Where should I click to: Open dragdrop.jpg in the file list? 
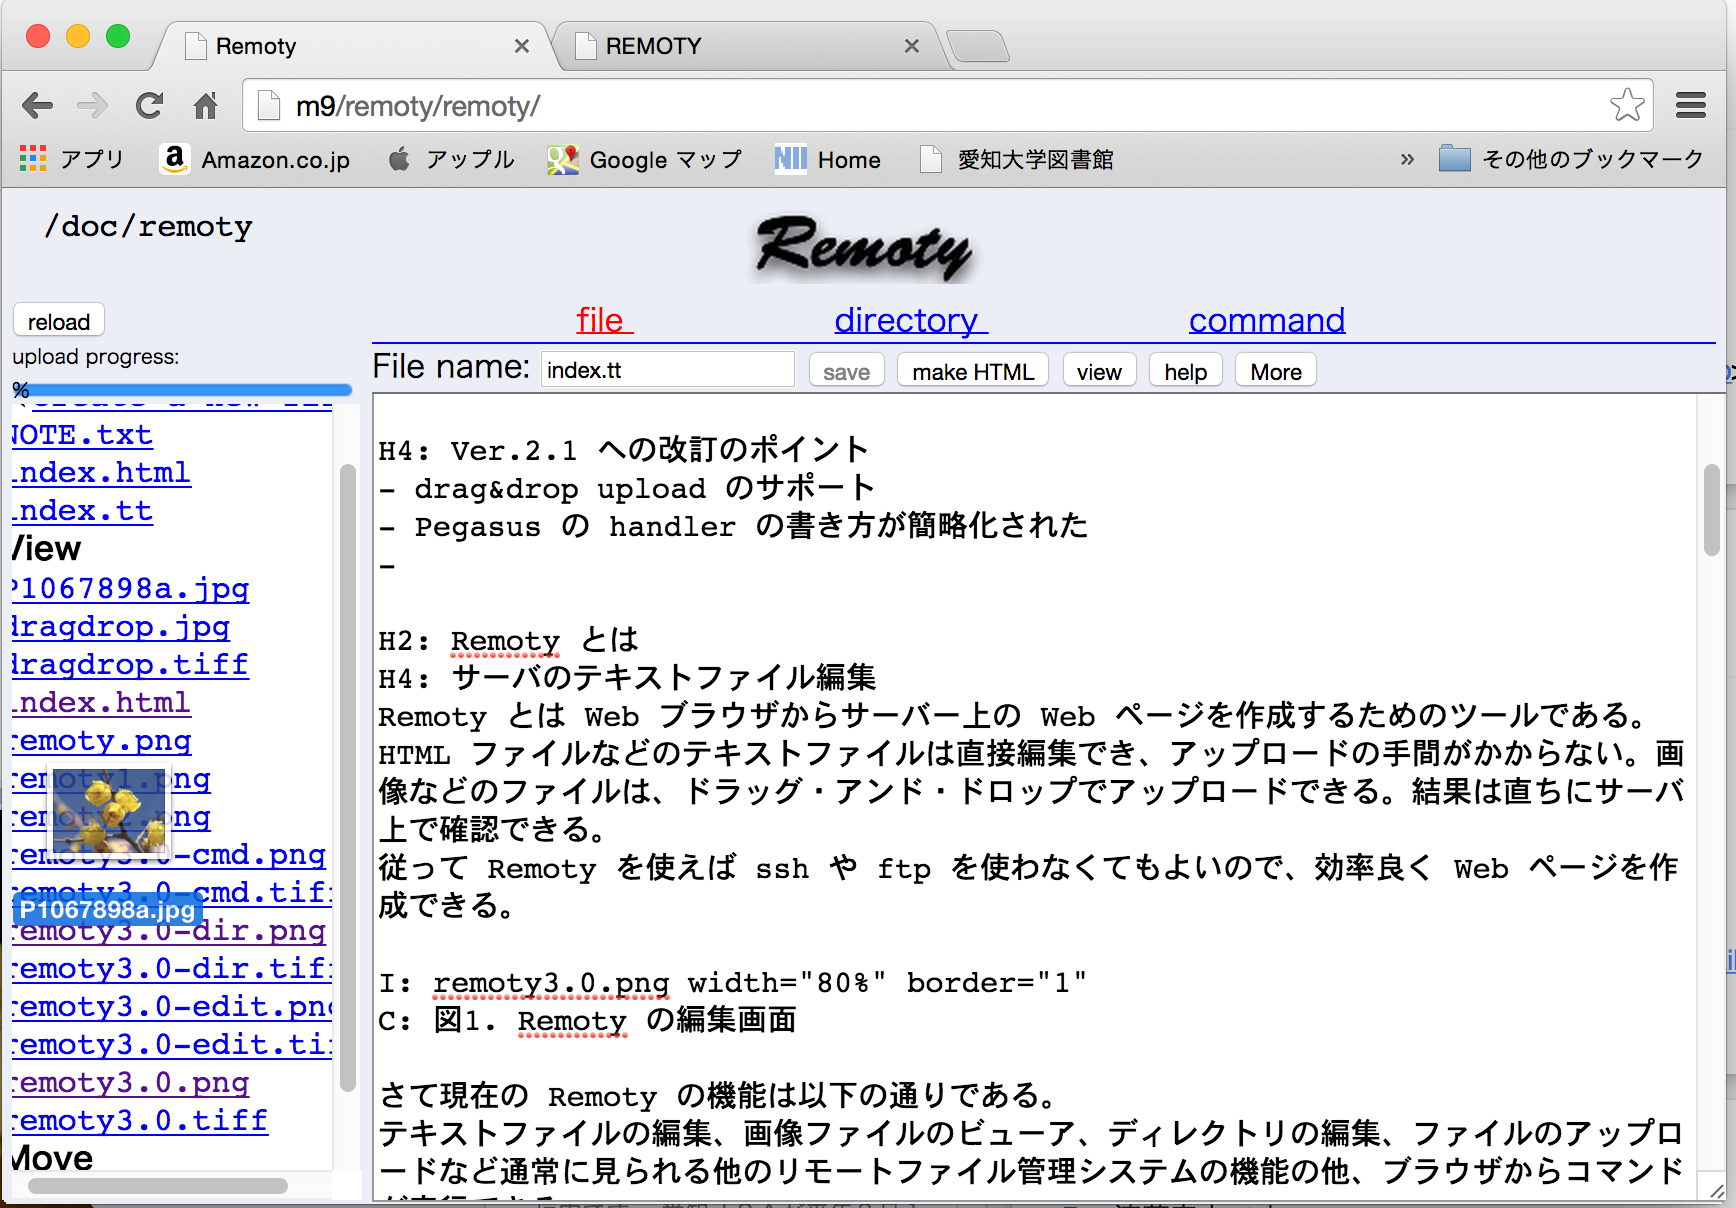(121, 627)
